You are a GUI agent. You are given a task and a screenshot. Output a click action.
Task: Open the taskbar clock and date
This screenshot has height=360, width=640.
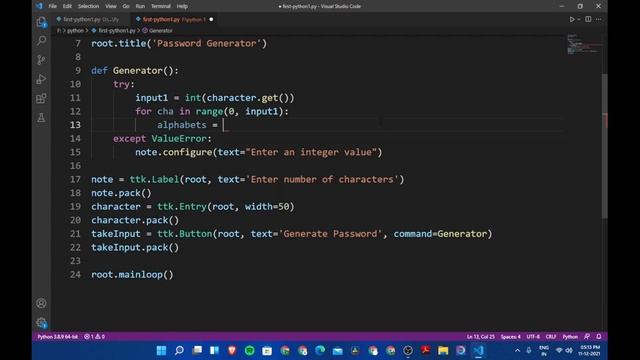point(589,351)
